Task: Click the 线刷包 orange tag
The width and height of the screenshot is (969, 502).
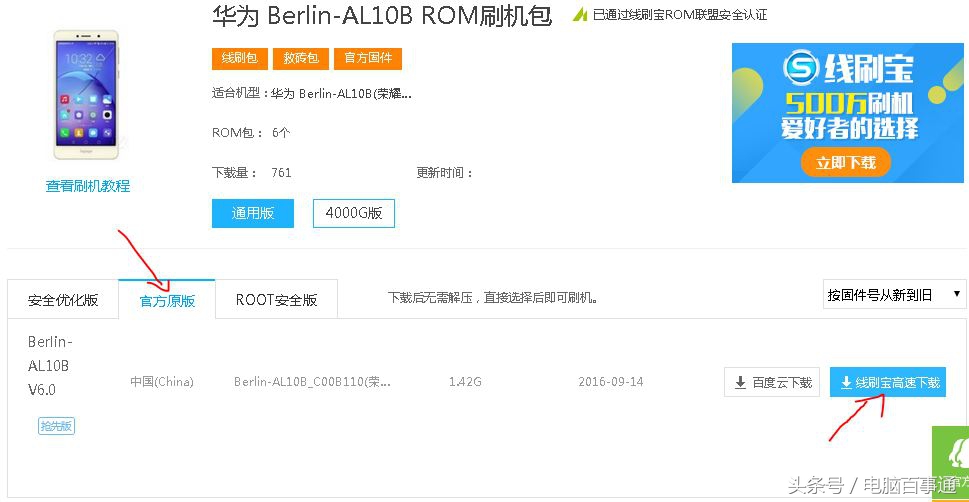Action: [x=239, y=59]
